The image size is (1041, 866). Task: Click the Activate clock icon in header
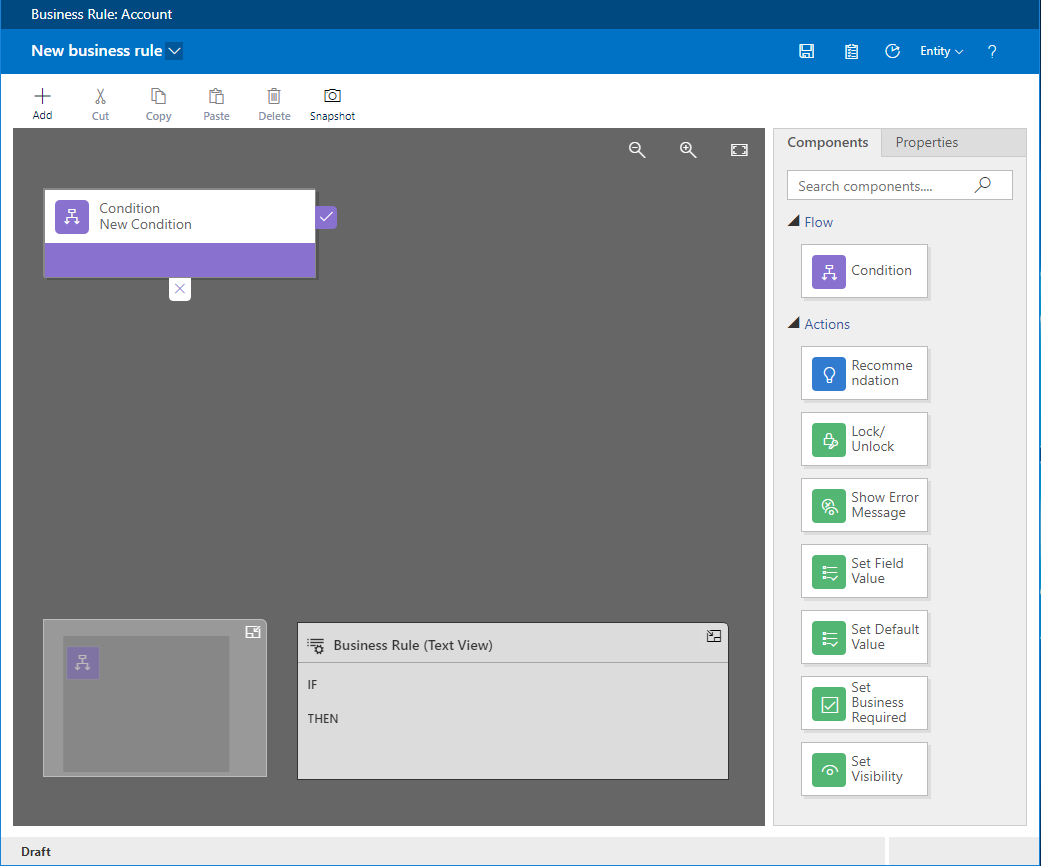pyautogui.click(x=893, y=51)
